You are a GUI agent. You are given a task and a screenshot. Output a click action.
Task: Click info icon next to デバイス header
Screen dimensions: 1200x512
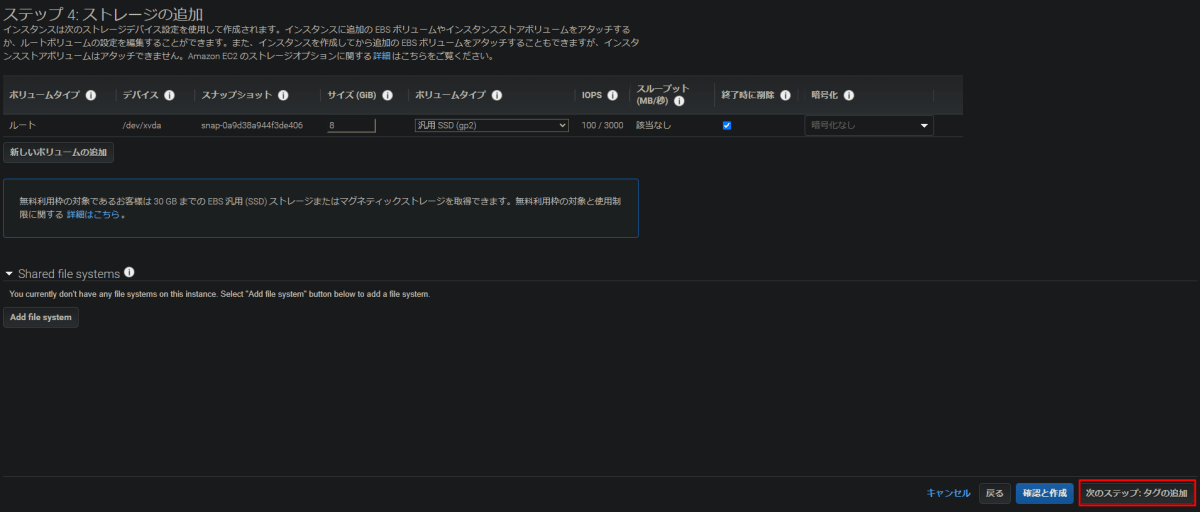click(169, 95)
